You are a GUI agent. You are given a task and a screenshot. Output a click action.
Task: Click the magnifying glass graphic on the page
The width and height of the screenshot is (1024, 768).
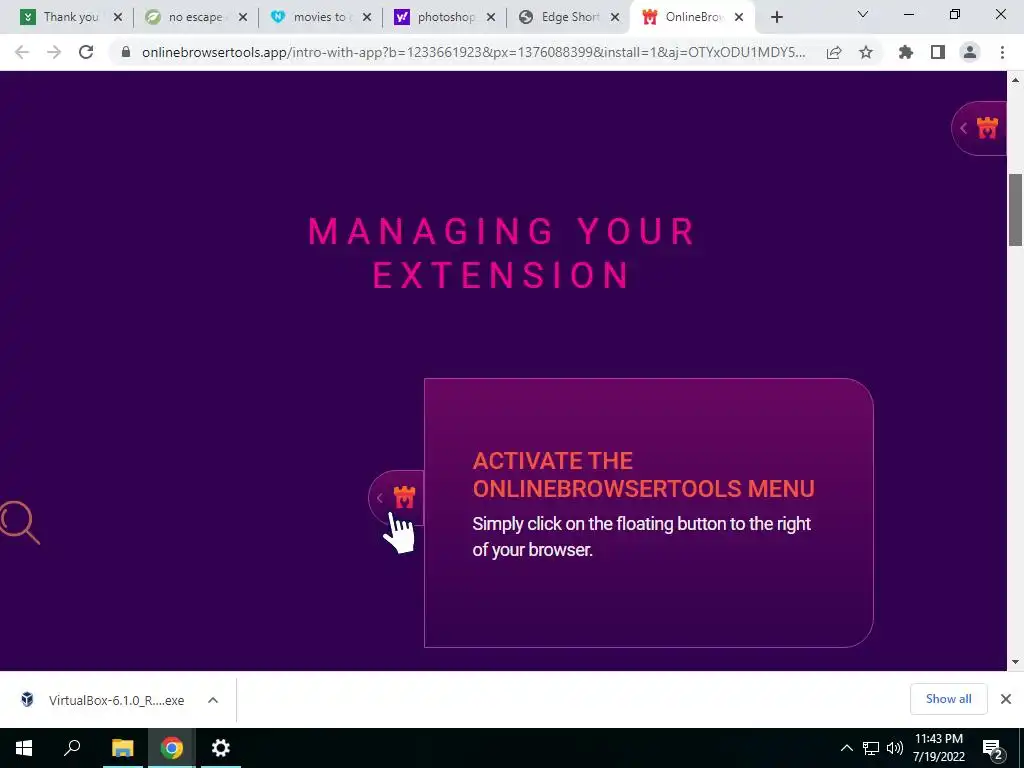tap(20, 522)
